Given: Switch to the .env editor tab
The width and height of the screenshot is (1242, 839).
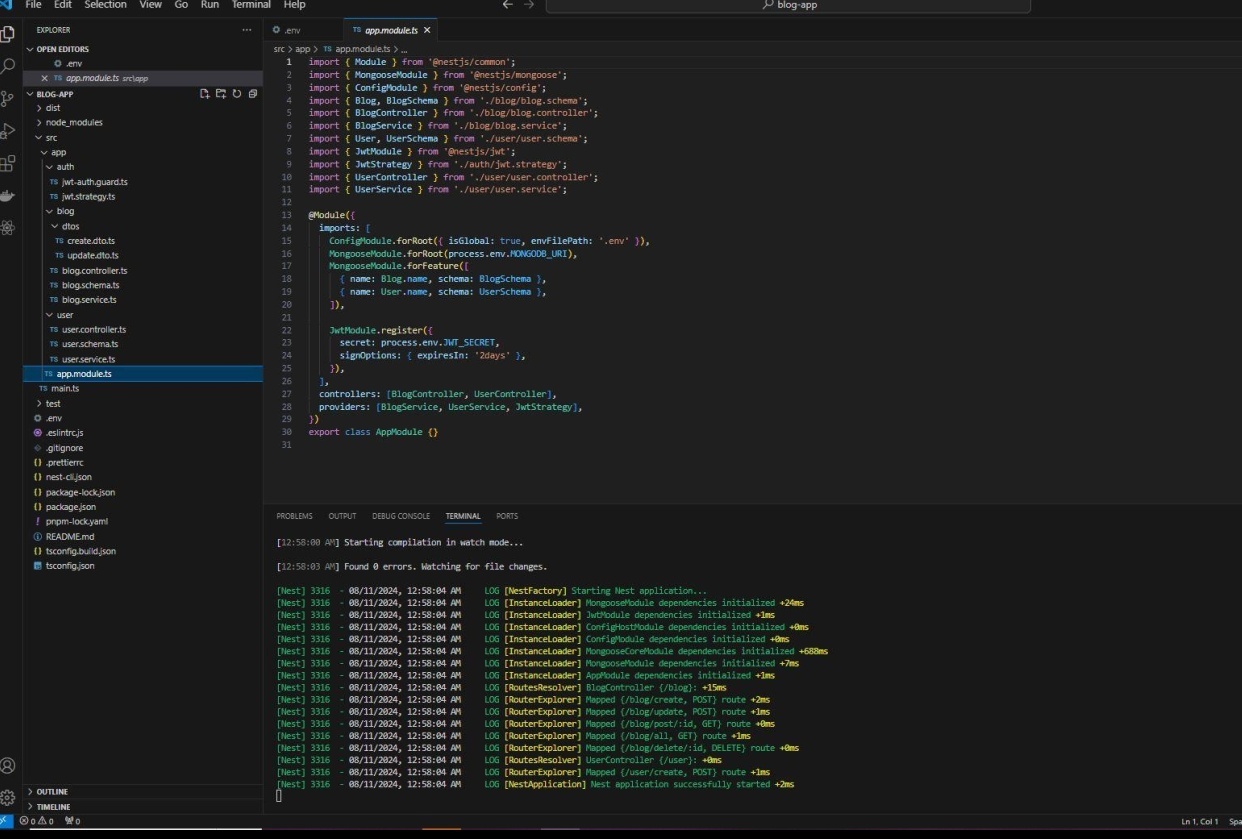Looking at the screenshot, I should 304,30.
